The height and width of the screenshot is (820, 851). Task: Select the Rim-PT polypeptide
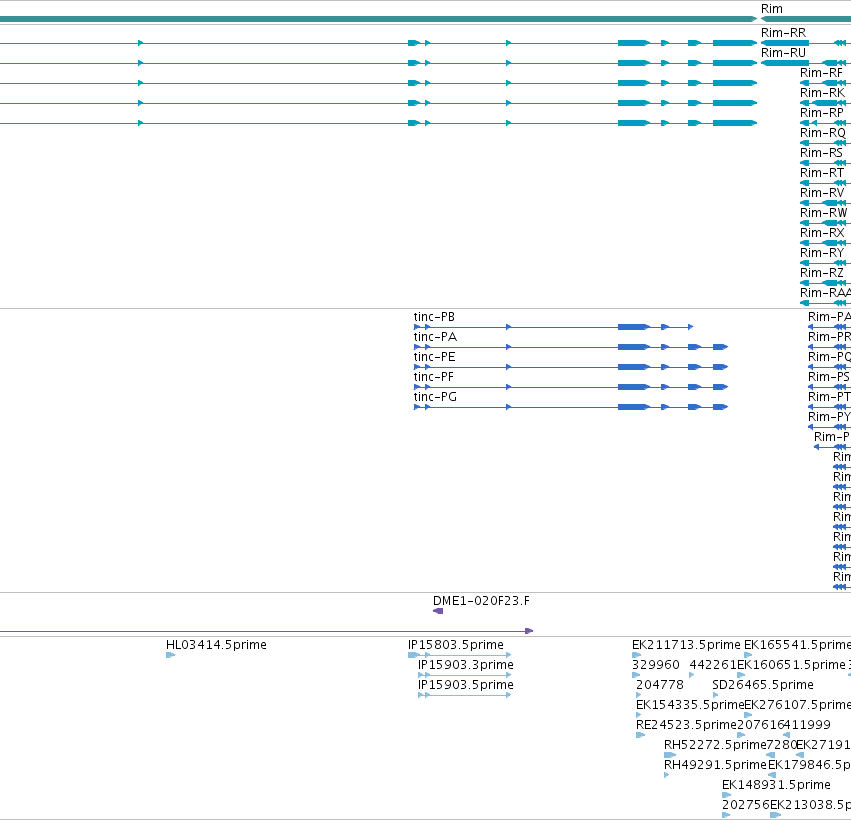click(829, 397)
